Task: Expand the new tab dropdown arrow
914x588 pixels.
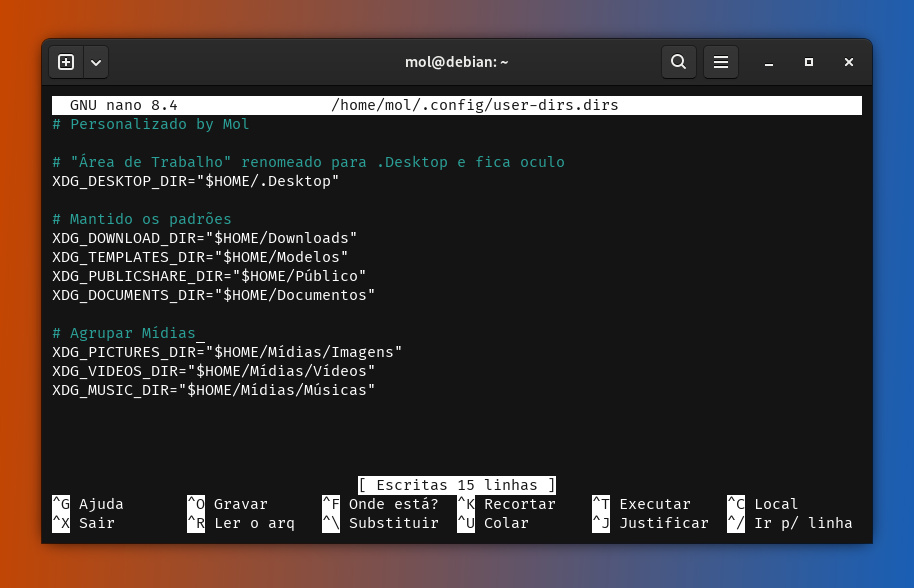Action: (96, 62)
